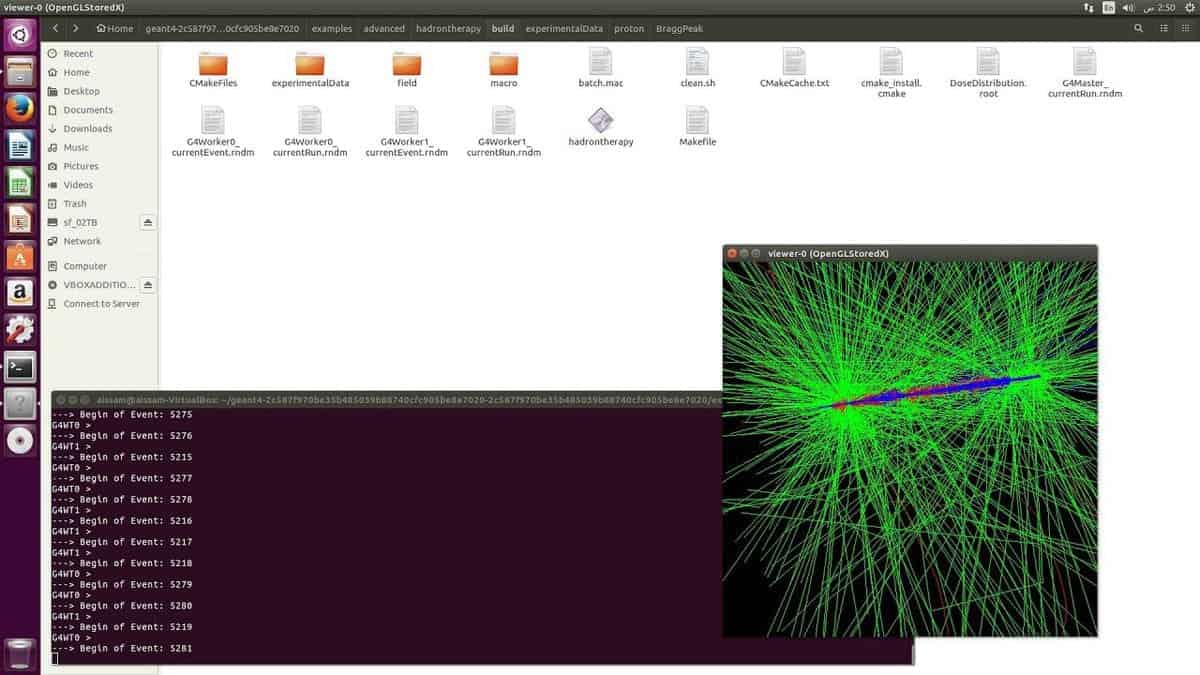Open the volume indicator in top panel
This screenshot has height=675, width=1200.
1129,8
